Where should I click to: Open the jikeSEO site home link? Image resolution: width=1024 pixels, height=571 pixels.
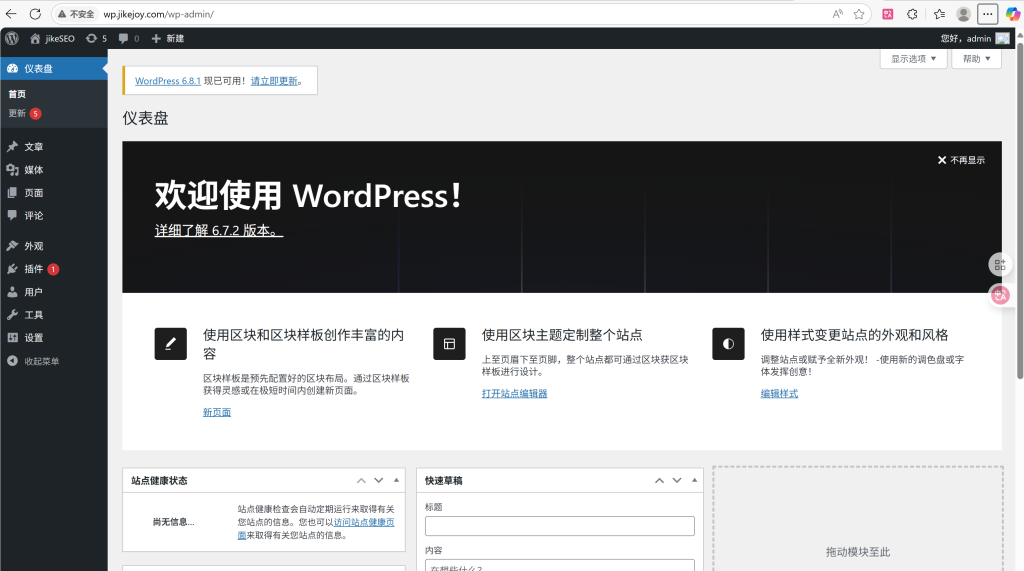[x=52, y=39]
